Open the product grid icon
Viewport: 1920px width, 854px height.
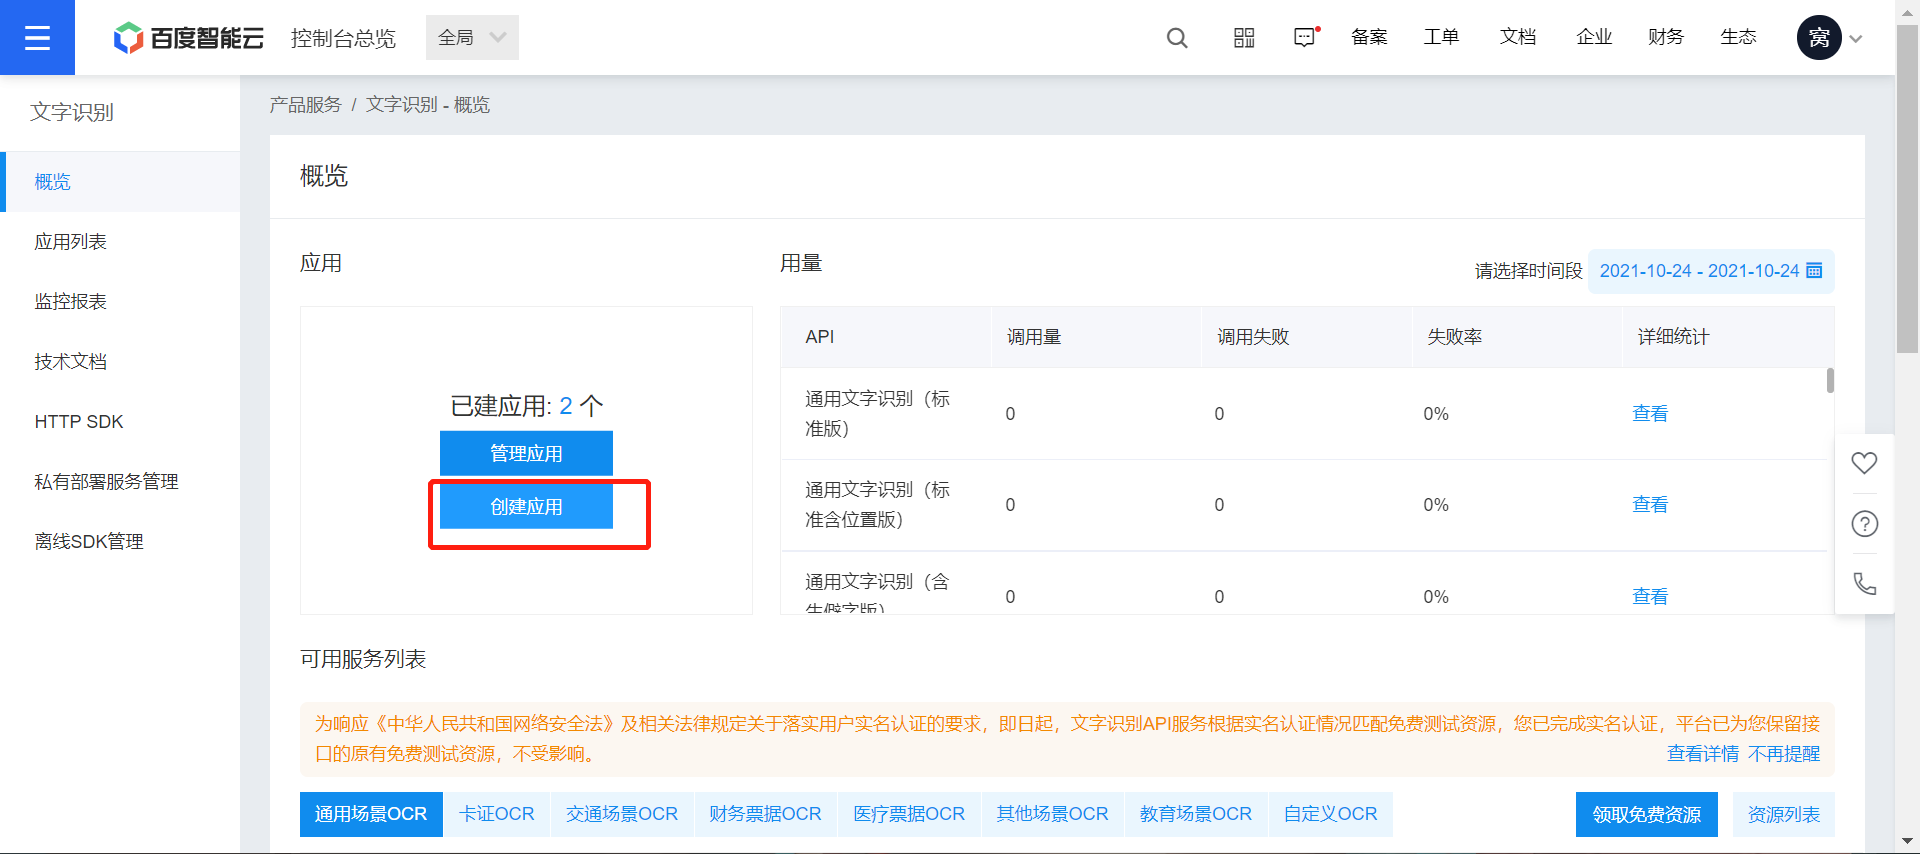coord(1244,38)
